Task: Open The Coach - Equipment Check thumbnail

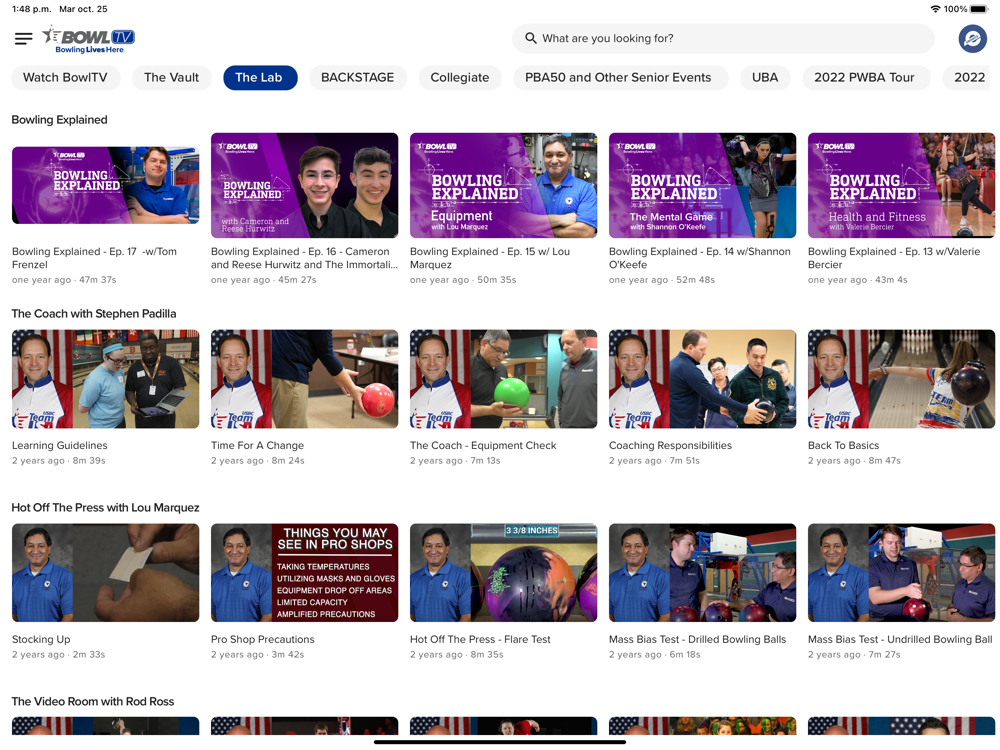Action: point(503,379)
